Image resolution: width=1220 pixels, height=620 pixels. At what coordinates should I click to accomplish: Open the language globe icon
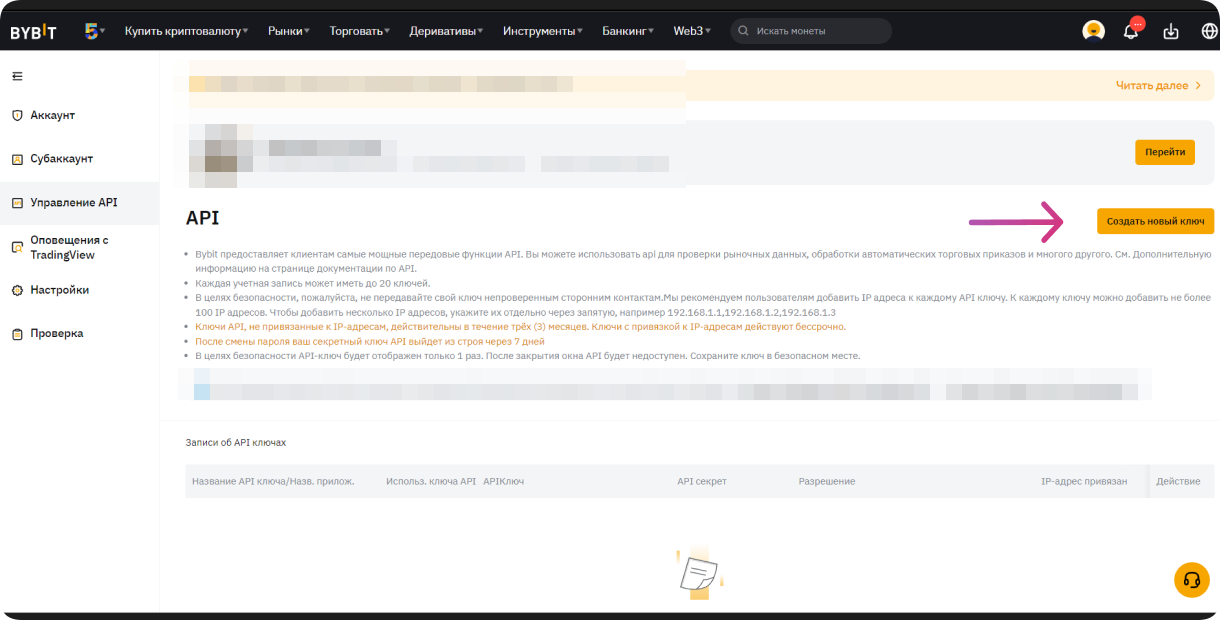pos(1209,31)
